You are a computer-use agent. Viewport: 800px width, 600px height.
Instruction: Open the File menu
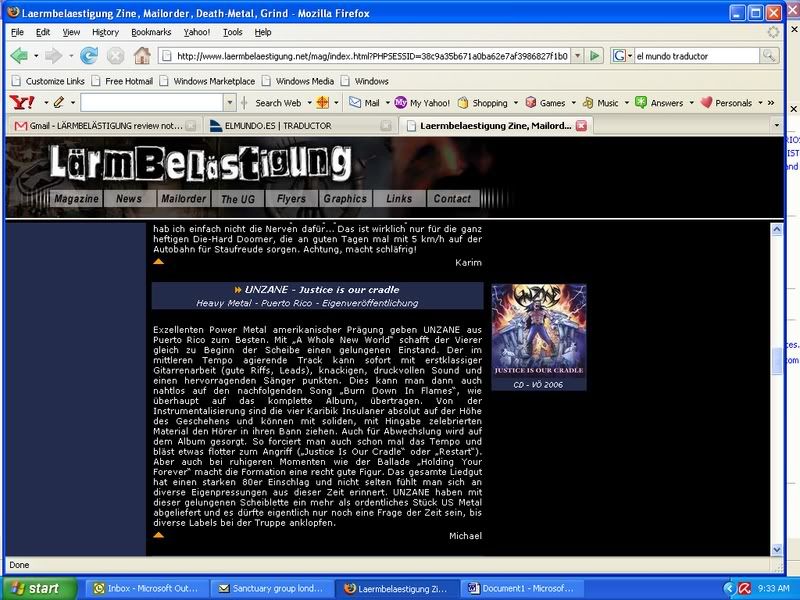(x=17, y=32)
